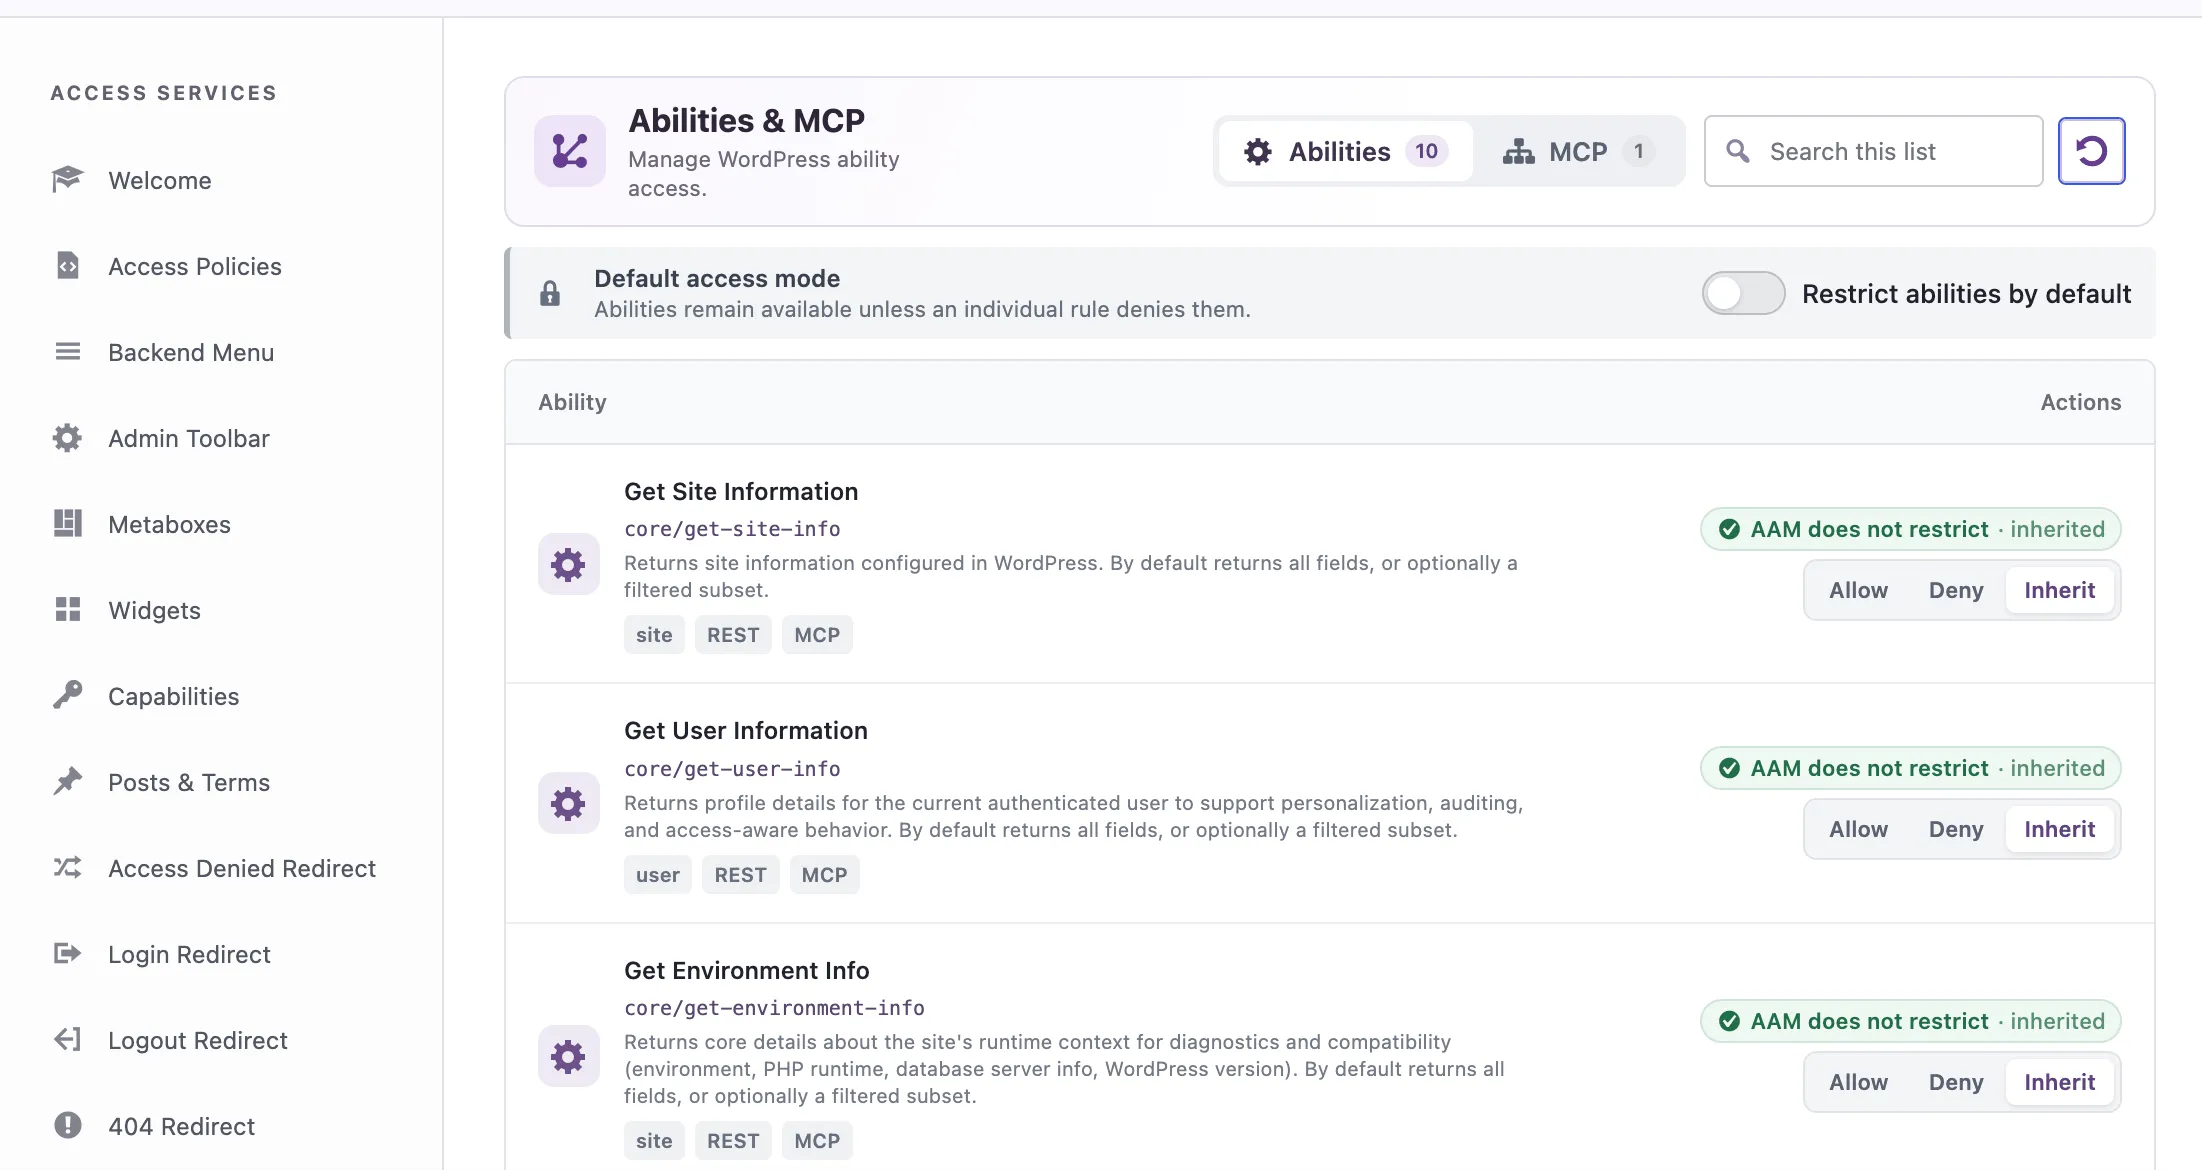Open Access Policies in sidebar
The height and width of the screenshot is (1170, 2202).
[195, 266]
